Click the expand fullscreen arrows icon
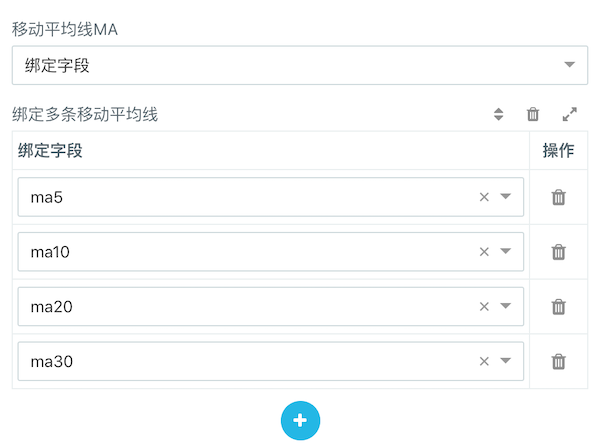 click(570, 114)
